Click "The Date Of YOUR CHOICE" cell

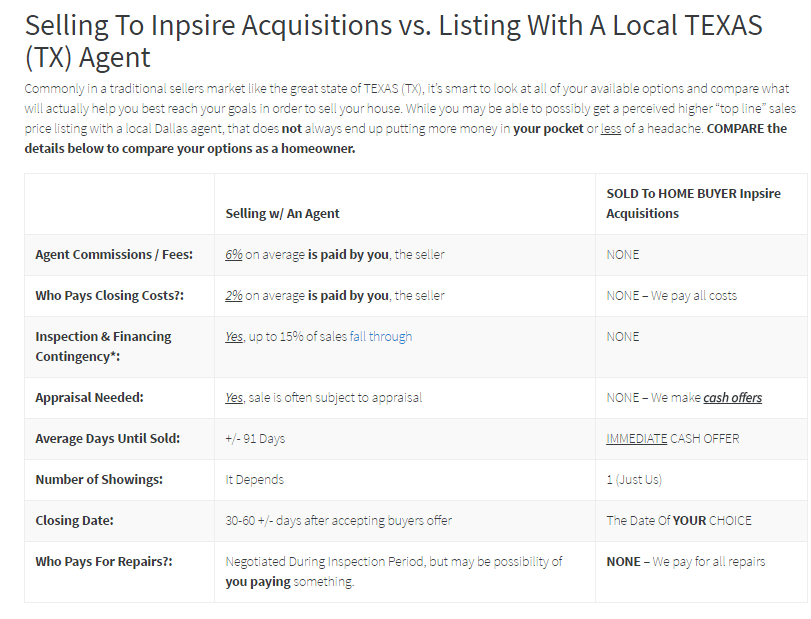pos(679,521)
